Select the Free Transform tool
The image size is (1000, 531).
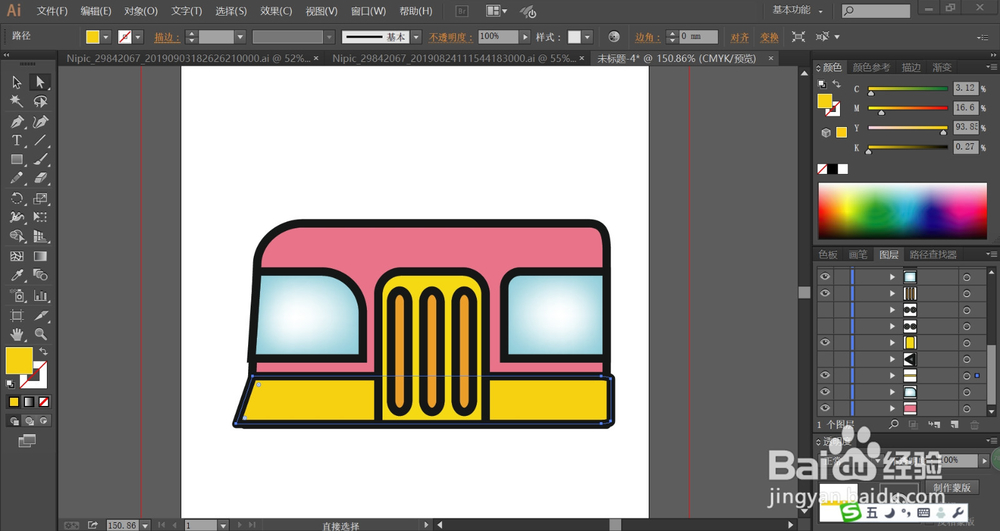coord(40,217)
